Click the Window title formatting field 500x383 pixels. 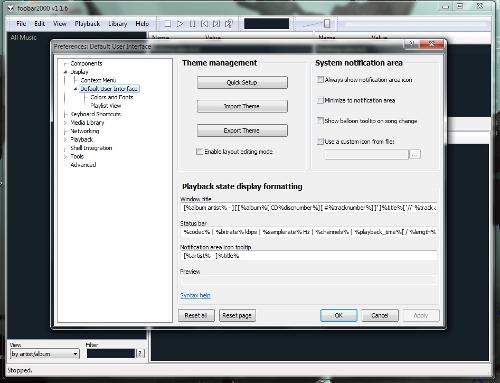click(309, 208)
